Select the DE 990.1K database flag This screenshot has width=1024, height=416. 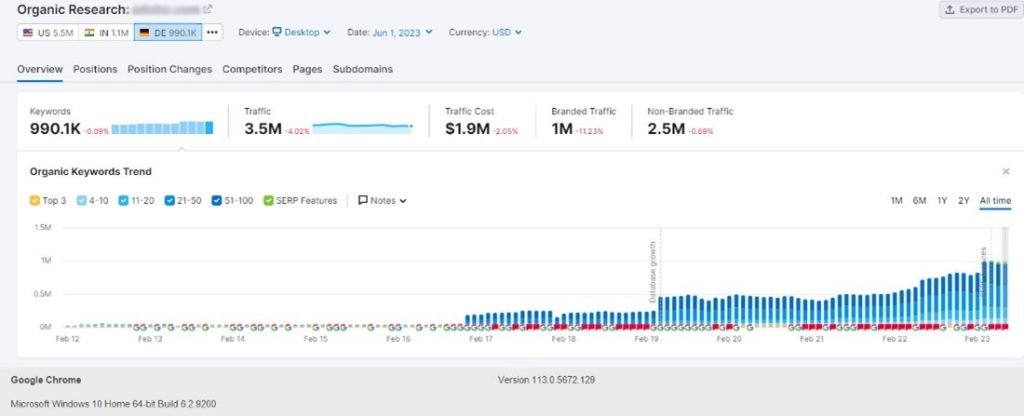pyautogui.click(x=168, y=33)
